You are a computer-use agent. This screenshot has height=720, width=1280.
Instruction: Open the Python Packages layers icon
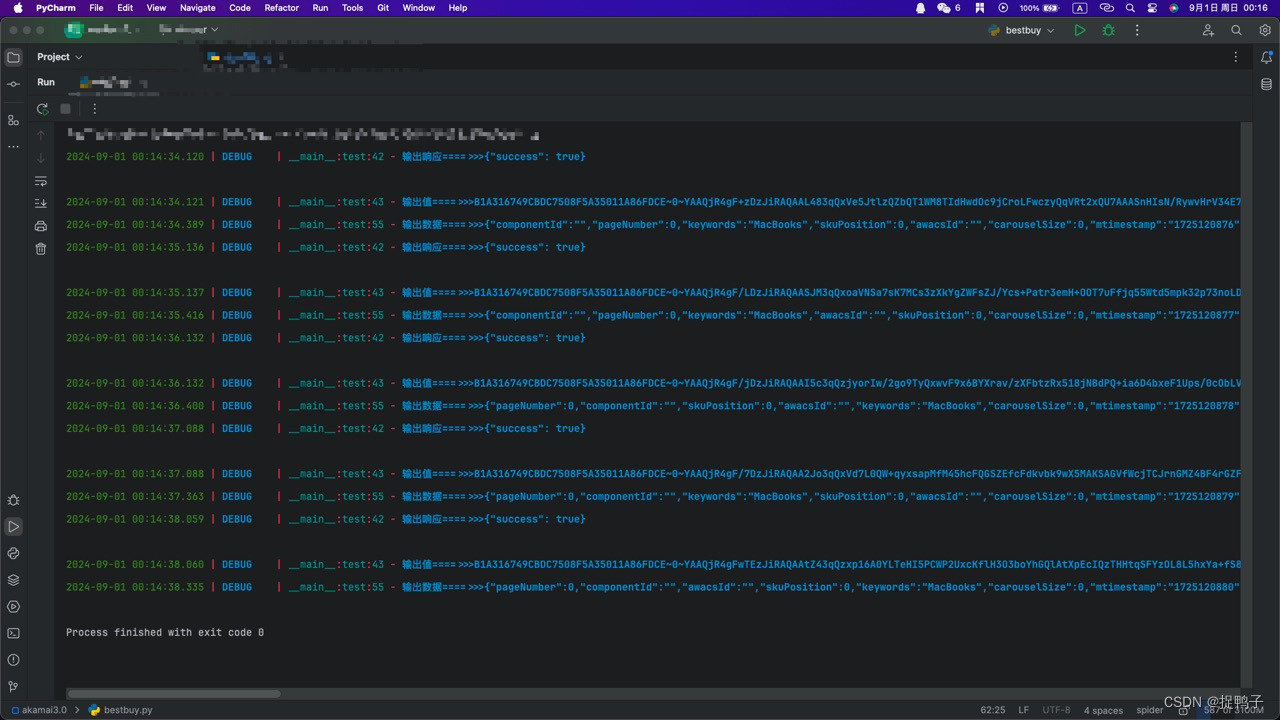coord(13,580)
